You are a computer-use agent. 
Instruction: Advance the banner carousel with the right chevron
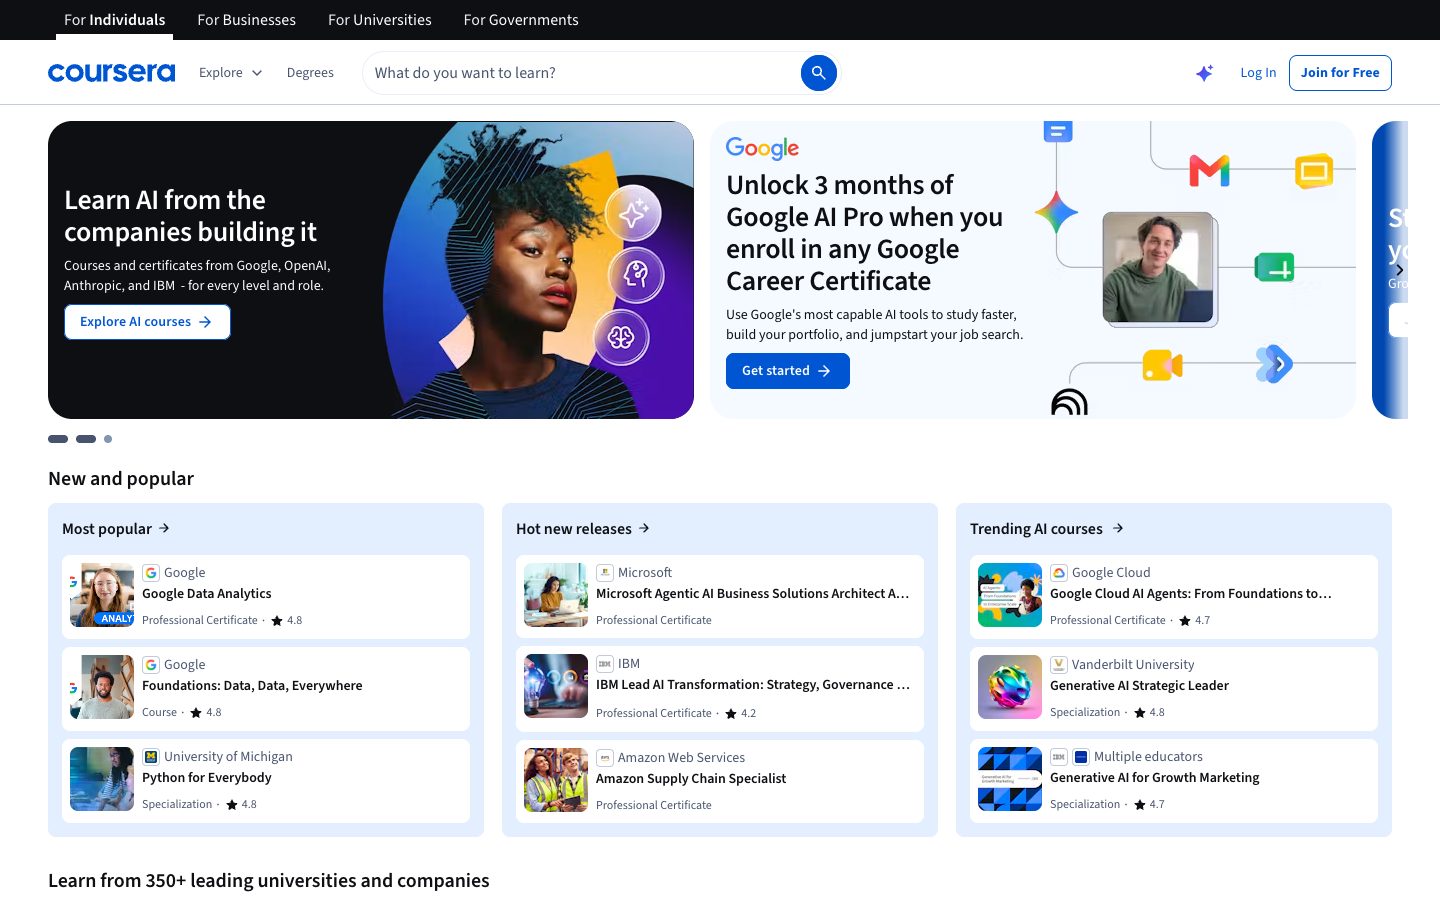1399,270
